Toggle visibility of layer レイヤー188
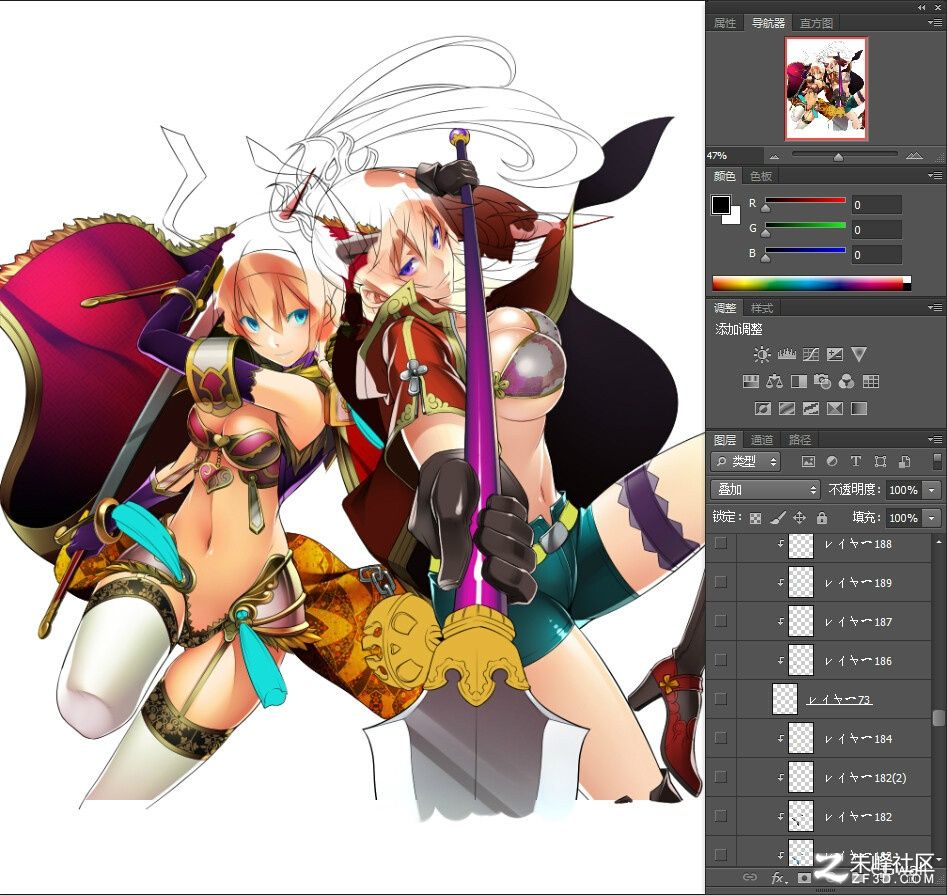947x895 pixels. (x=721, y=544)
